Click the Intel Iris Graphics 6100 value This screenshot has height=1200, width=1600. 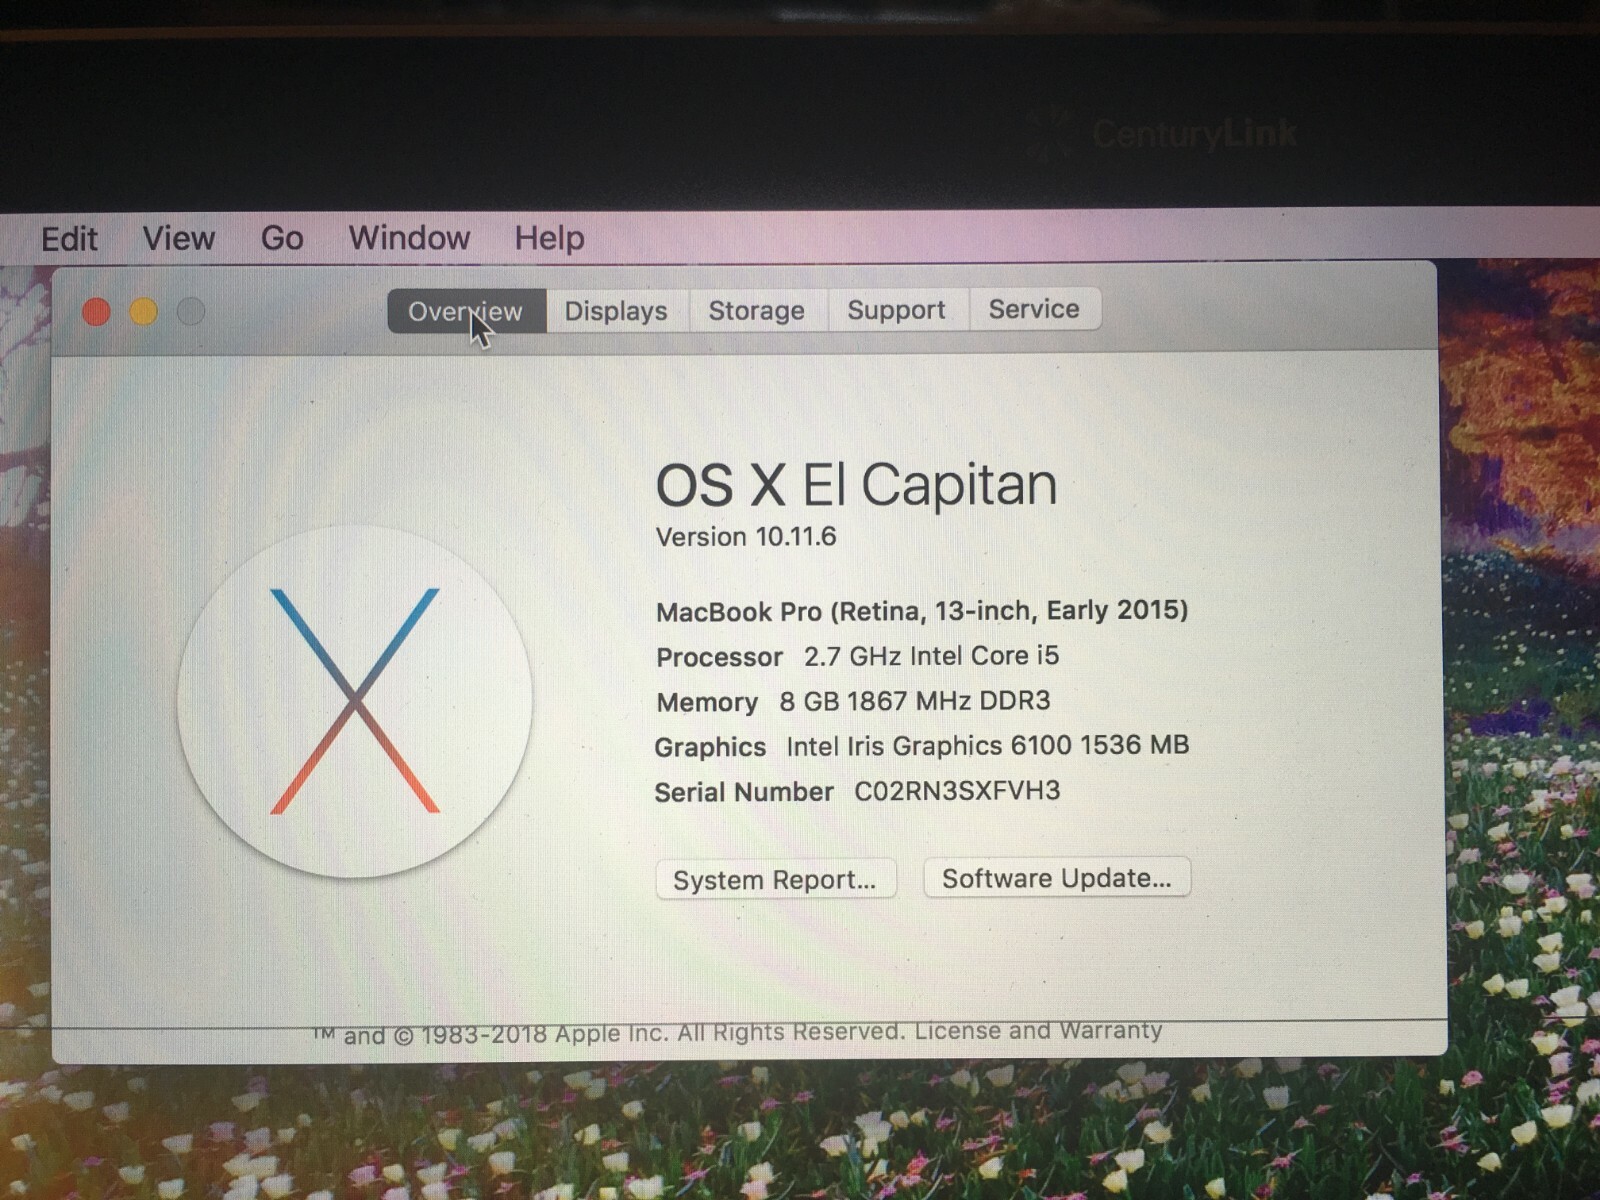point(988,745)
